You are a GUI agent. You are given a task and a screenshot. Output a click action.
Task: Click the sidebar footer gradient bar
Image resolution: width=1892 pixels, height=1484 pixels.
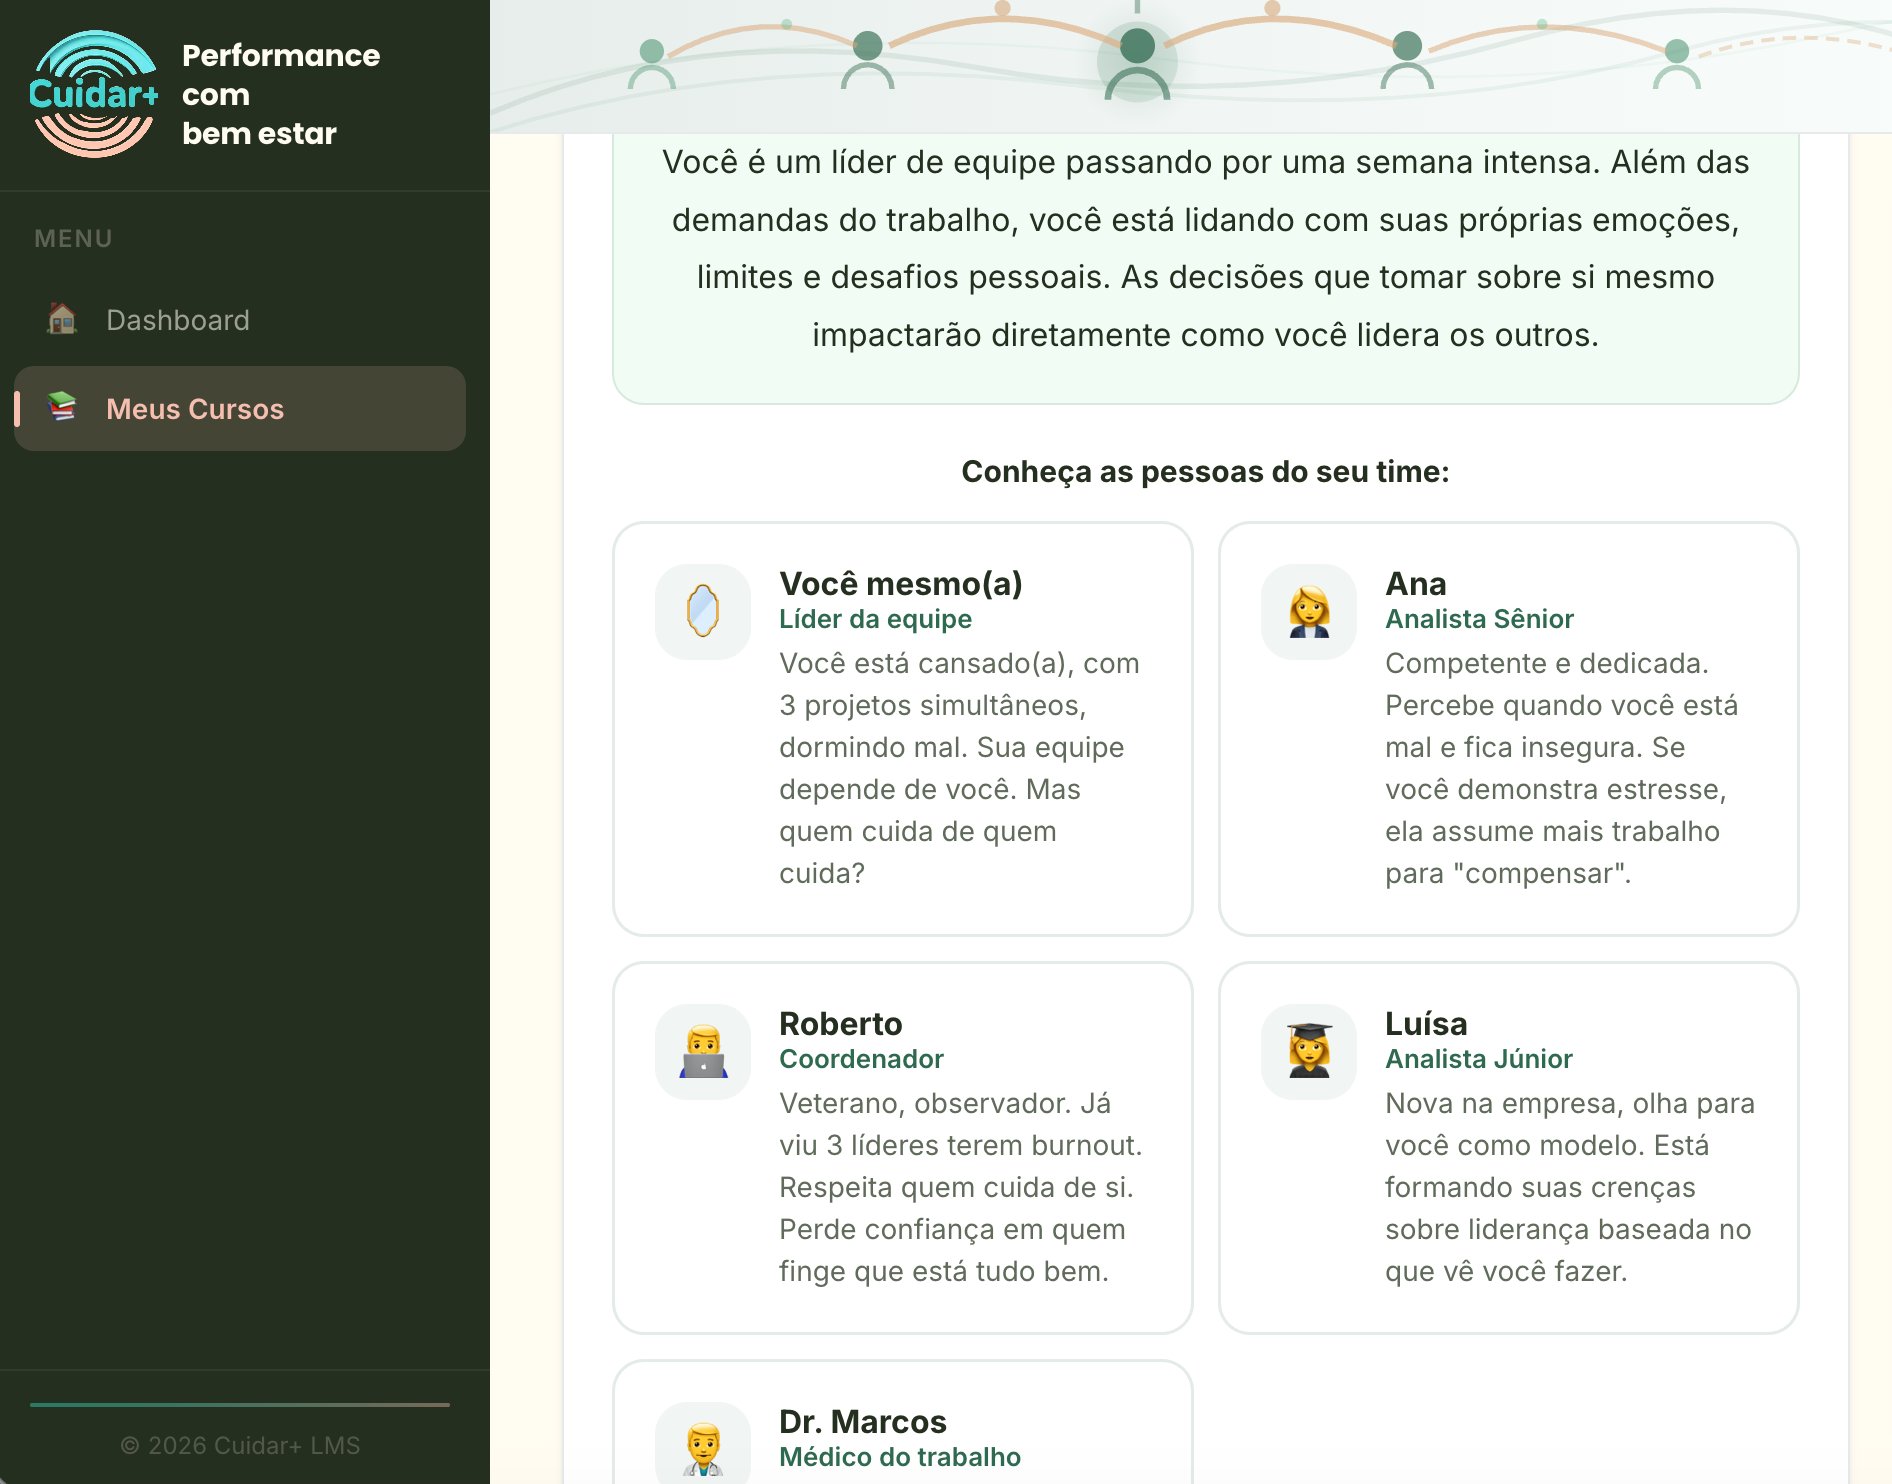tap(240, 1404)
